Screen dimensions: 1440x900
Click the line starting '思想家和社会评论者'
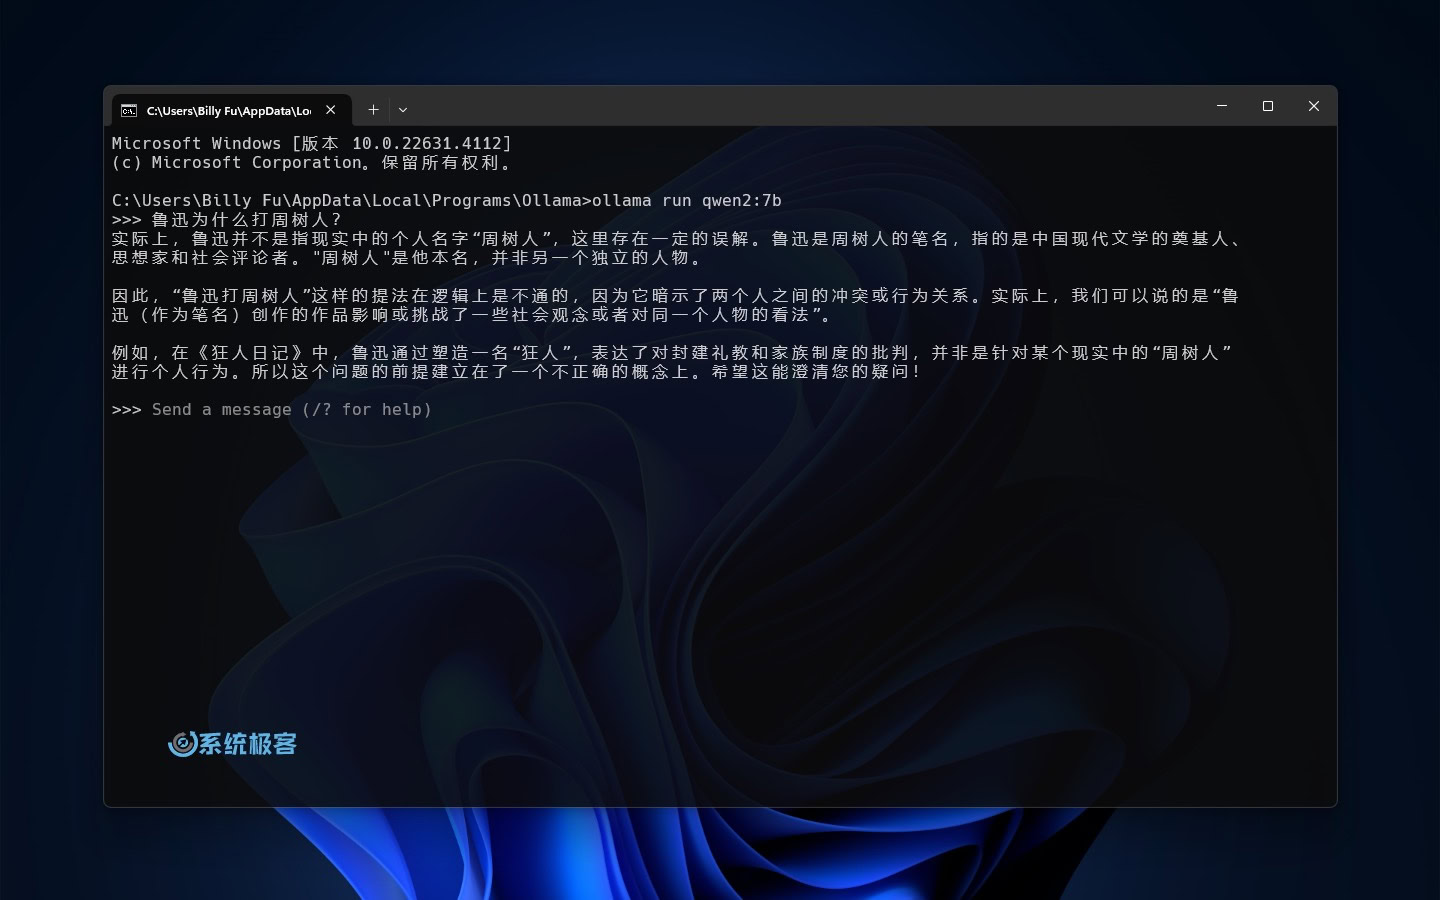(408, 257)
